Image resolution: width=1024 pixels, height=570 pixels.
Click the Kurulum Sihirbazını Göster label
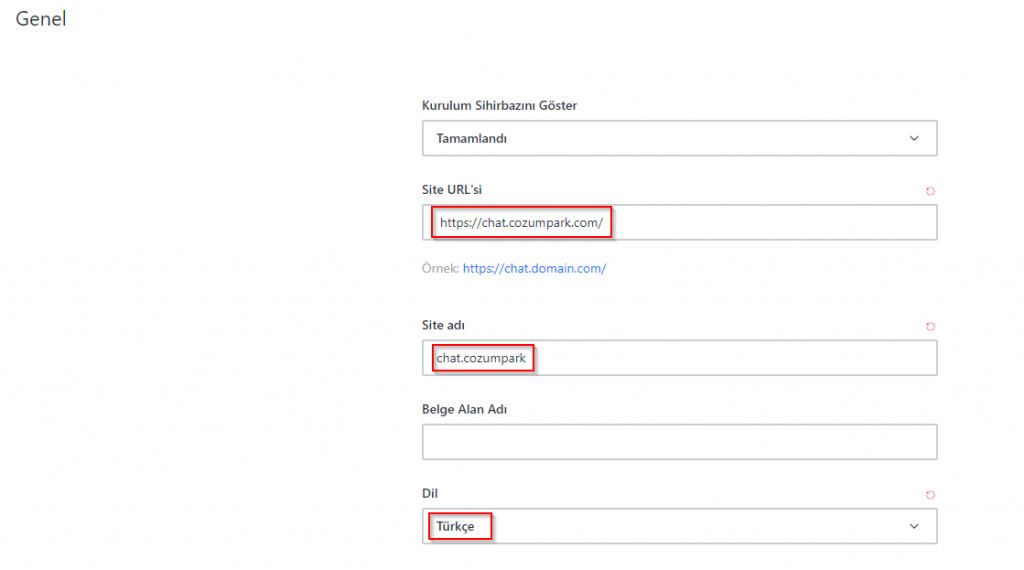500,106
